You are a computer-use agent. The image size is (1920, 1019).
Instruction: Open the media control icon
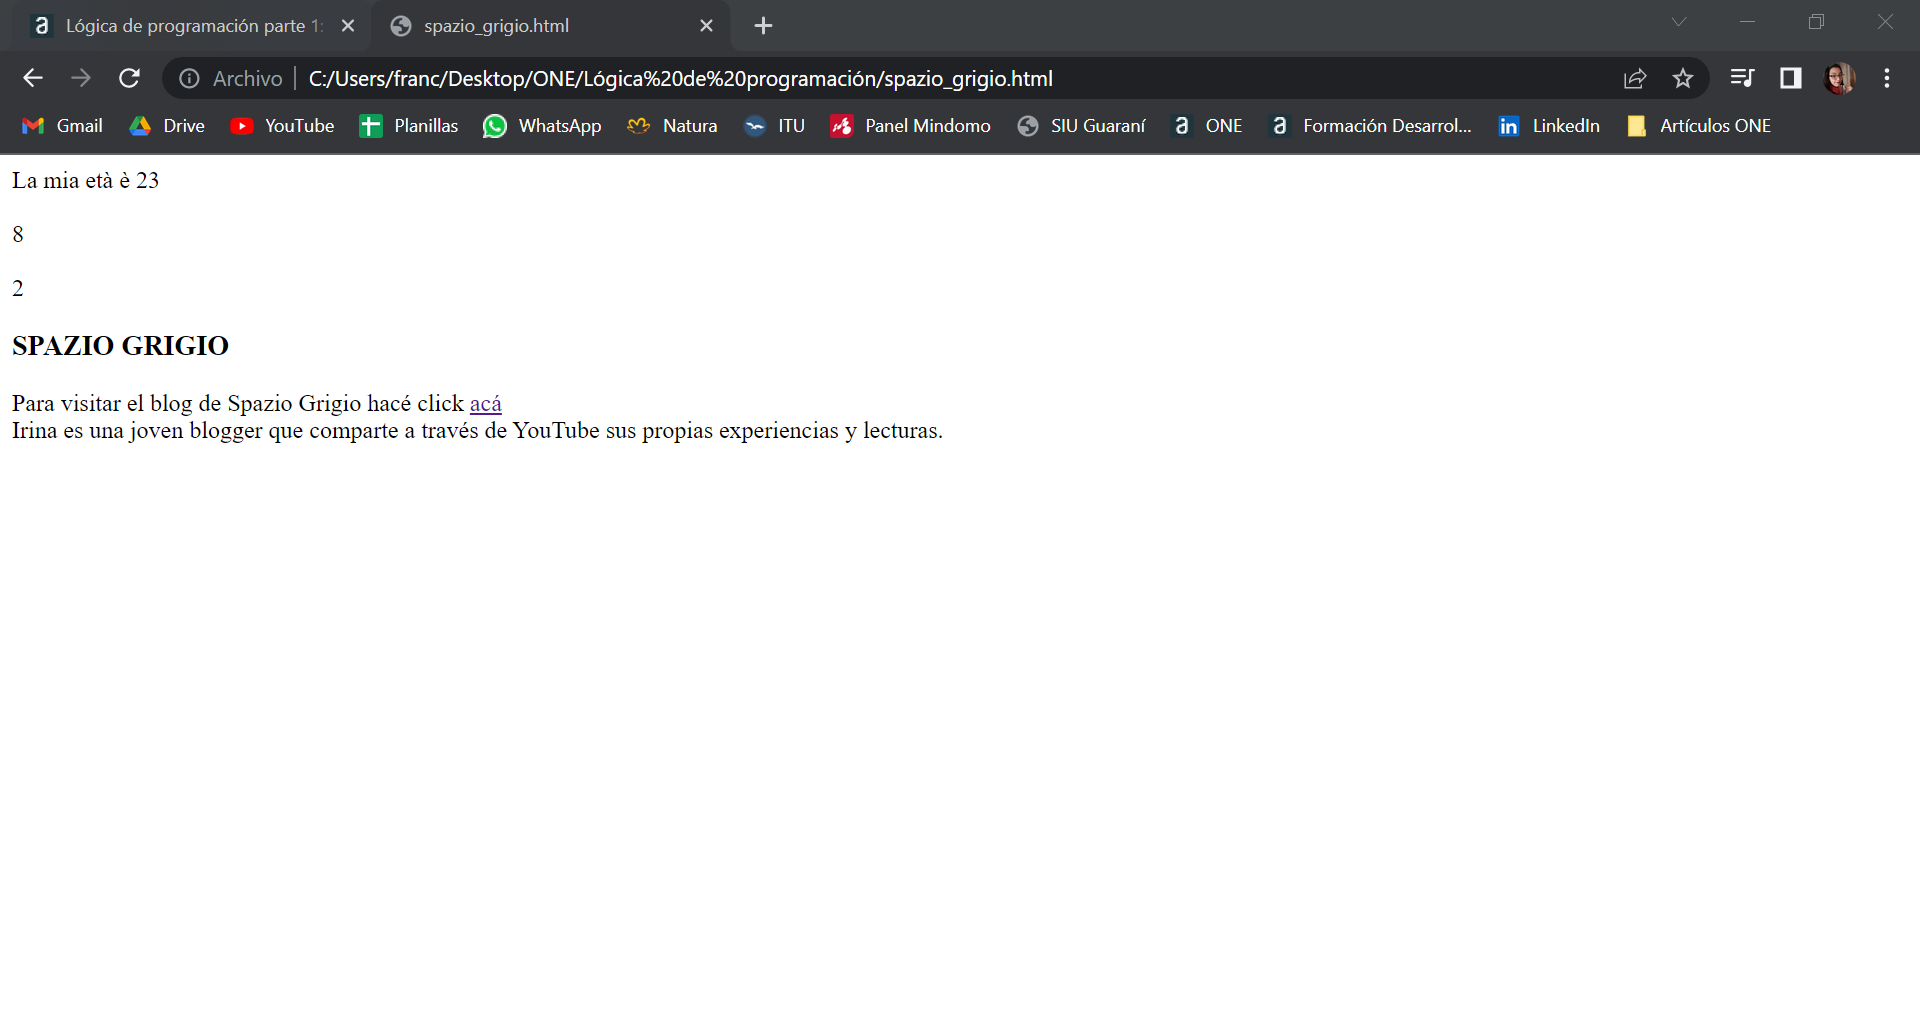(1742, 78)
